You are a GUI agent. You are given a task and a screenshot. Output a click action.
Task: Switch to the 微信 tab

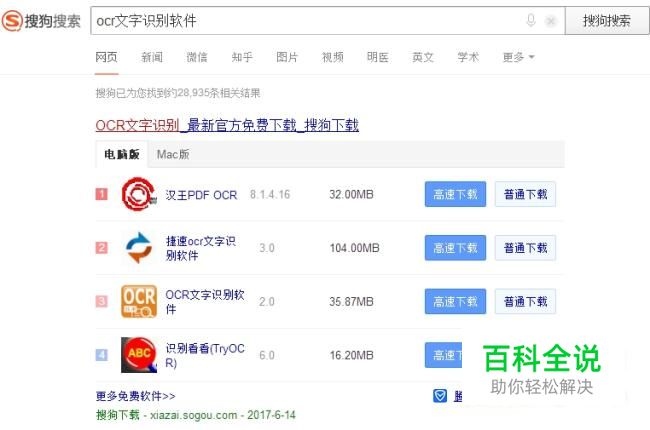197,57
